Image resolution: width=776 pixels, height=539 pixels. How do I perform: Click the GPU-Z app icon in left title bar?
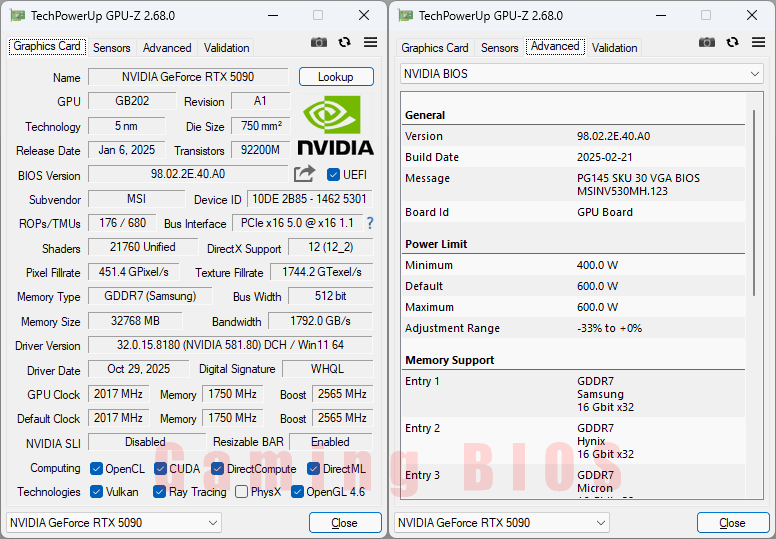tap(17, 16)
